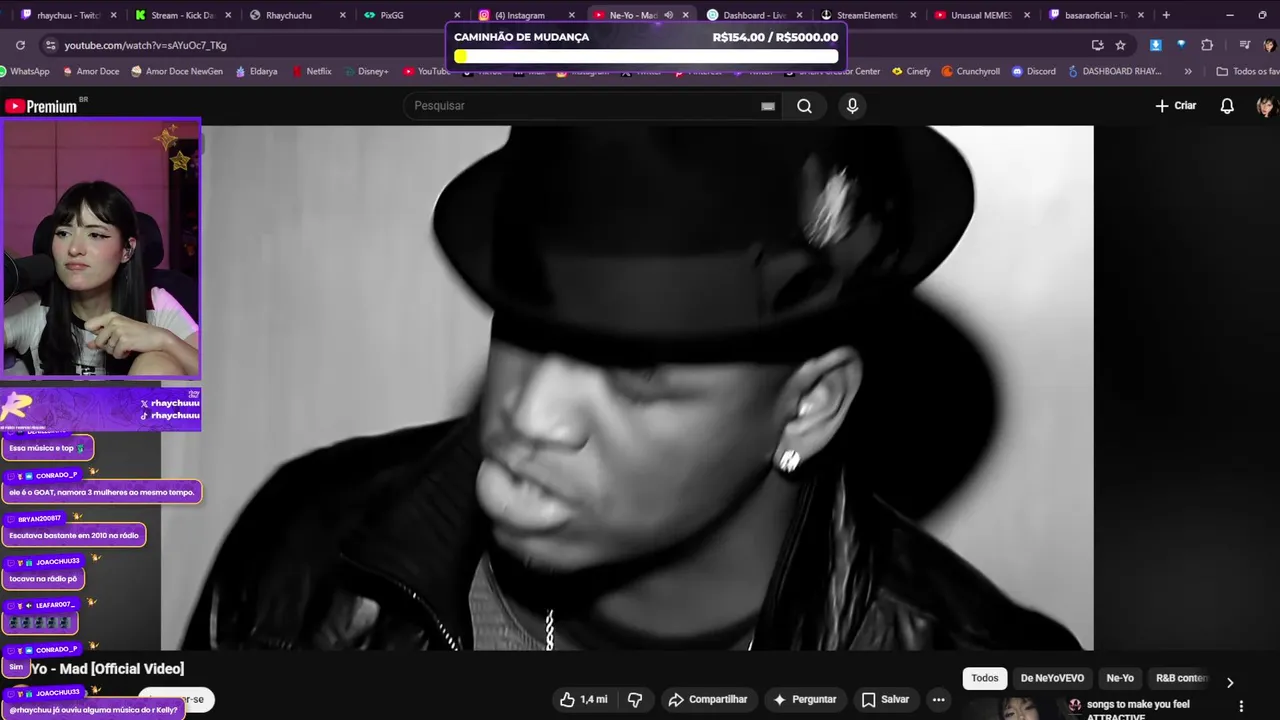This screenshot has width=1280, height=720.
Task: Start voice search with the microphone icon
Action: click(852, 106)
